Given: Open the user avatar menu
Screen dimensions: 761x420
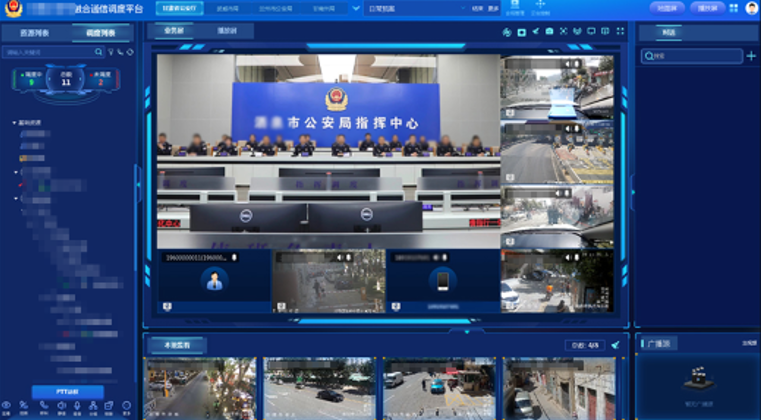Looking at the screenshot, I should pyautogui.click(x=751, y=8).
